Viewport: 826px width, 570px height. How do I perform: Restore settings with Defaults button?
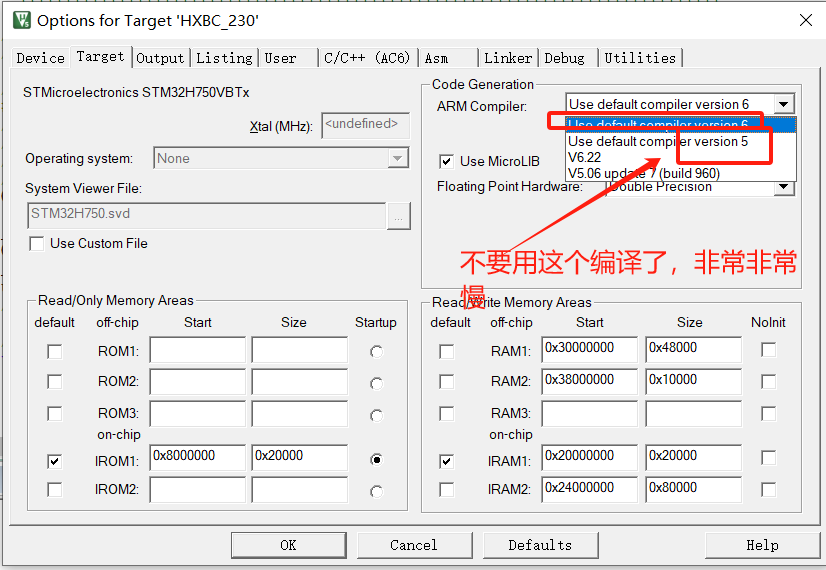point(540,545)
